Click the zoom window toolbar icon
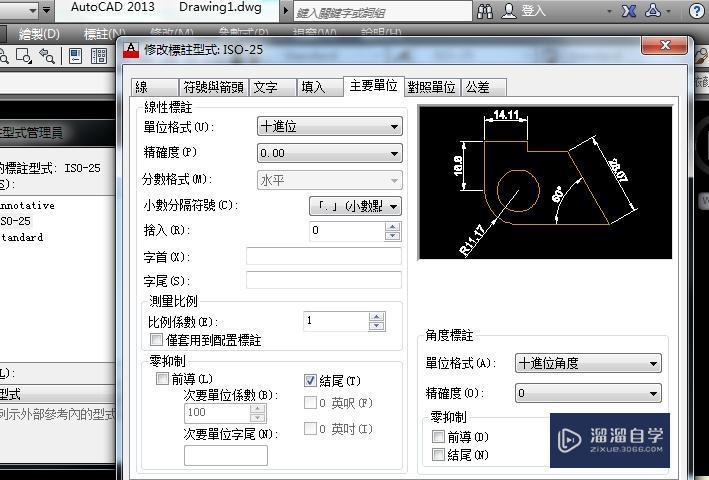This screenshot has width=709, height=480. click(24, 56)
